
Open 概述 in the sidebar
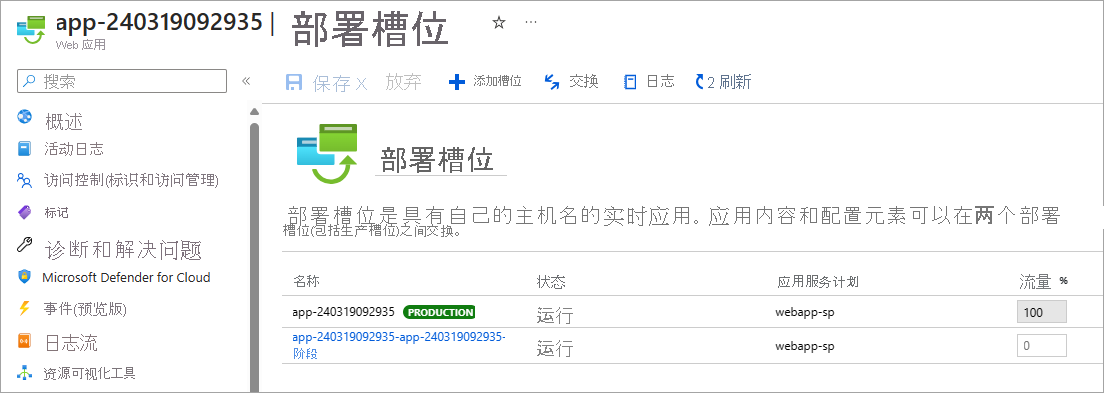64,122
